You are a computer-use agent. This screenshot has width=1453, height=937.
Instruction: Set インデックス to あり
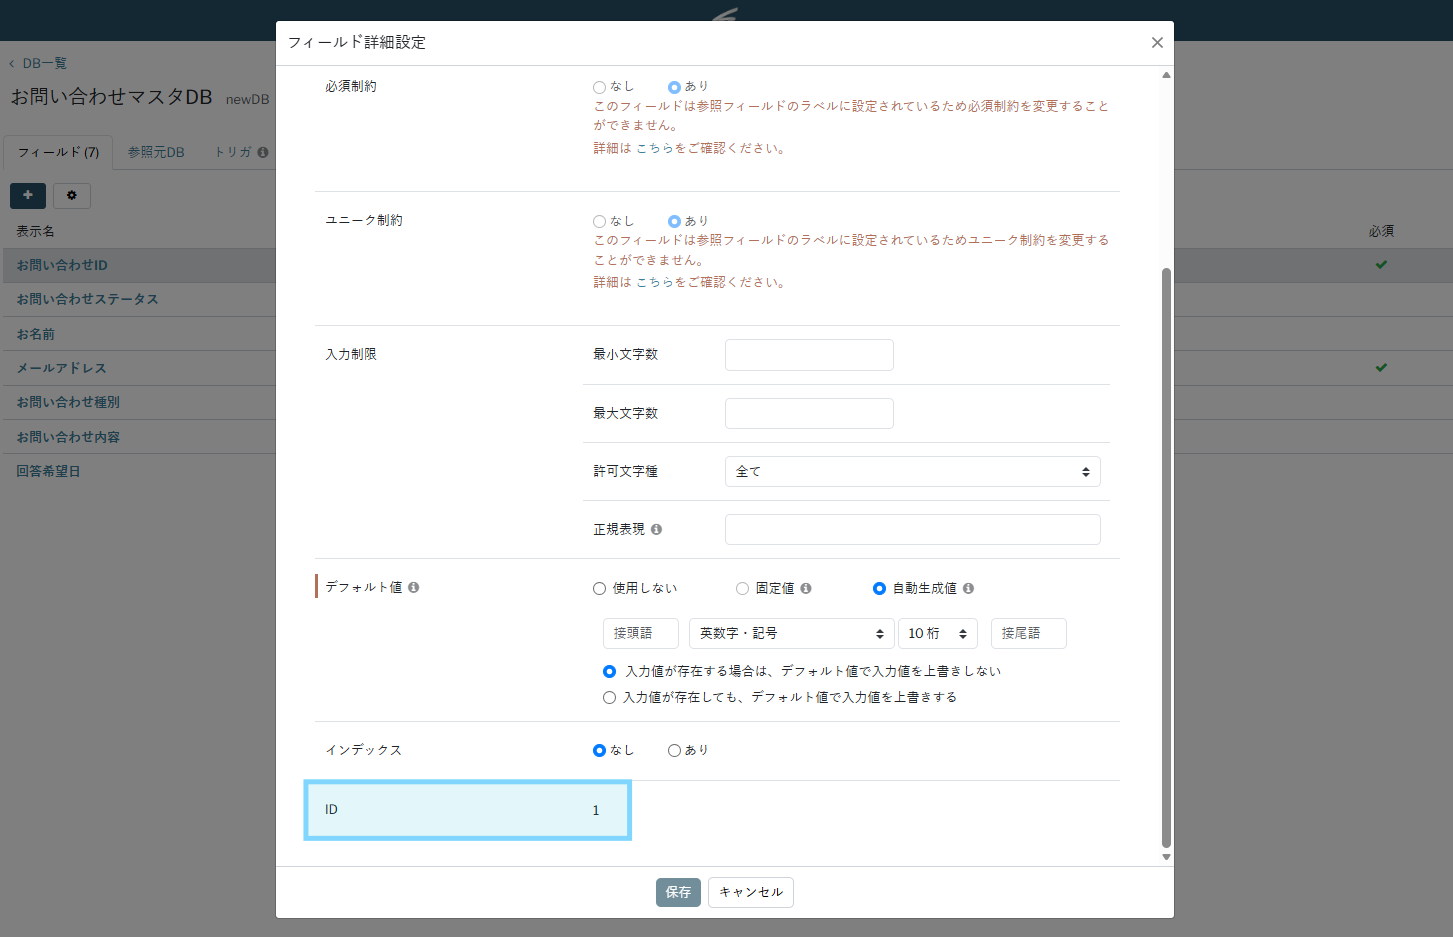(675, 750)
